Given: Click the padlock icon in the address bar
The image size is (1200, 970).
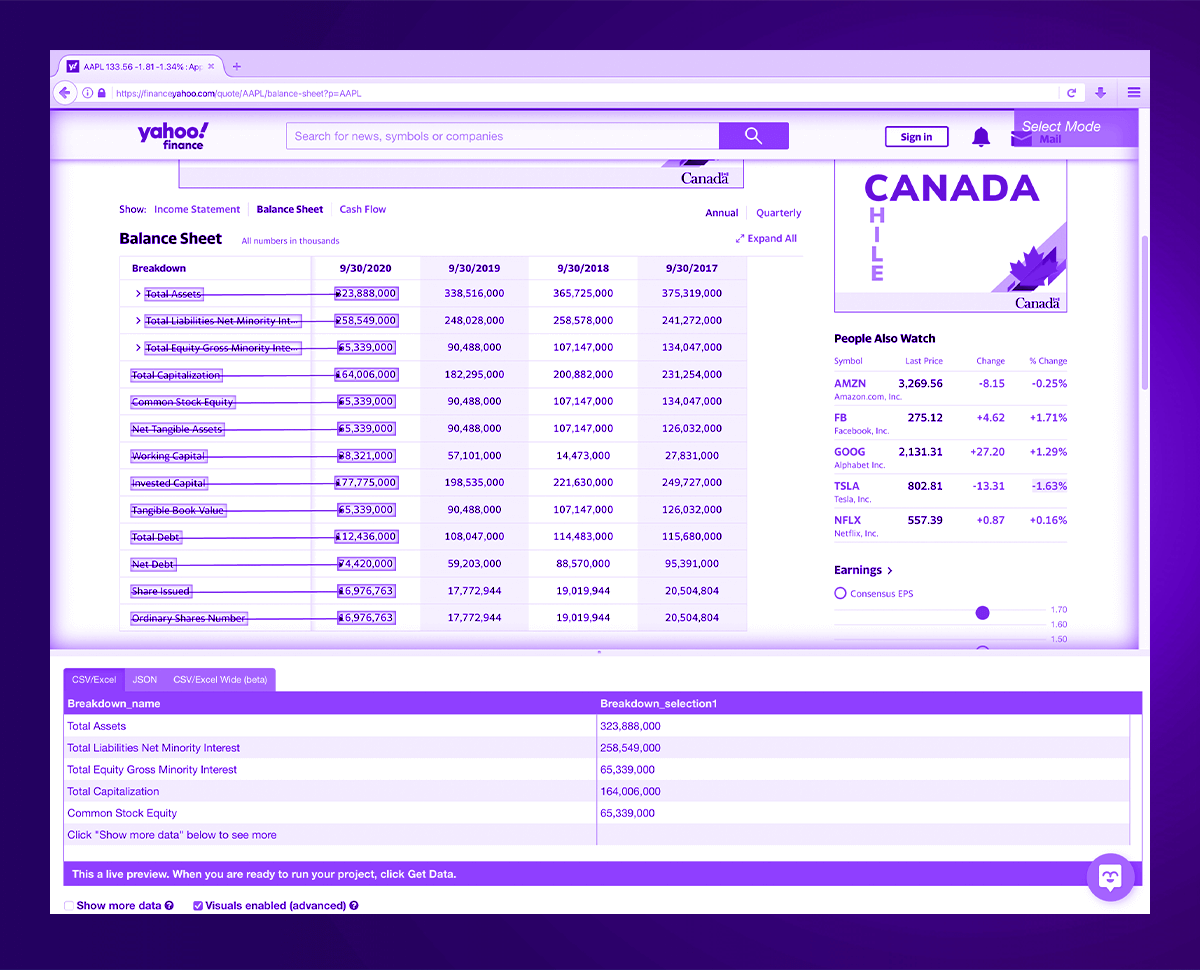Looking at the screenshot, I should [x=101, y=93].
